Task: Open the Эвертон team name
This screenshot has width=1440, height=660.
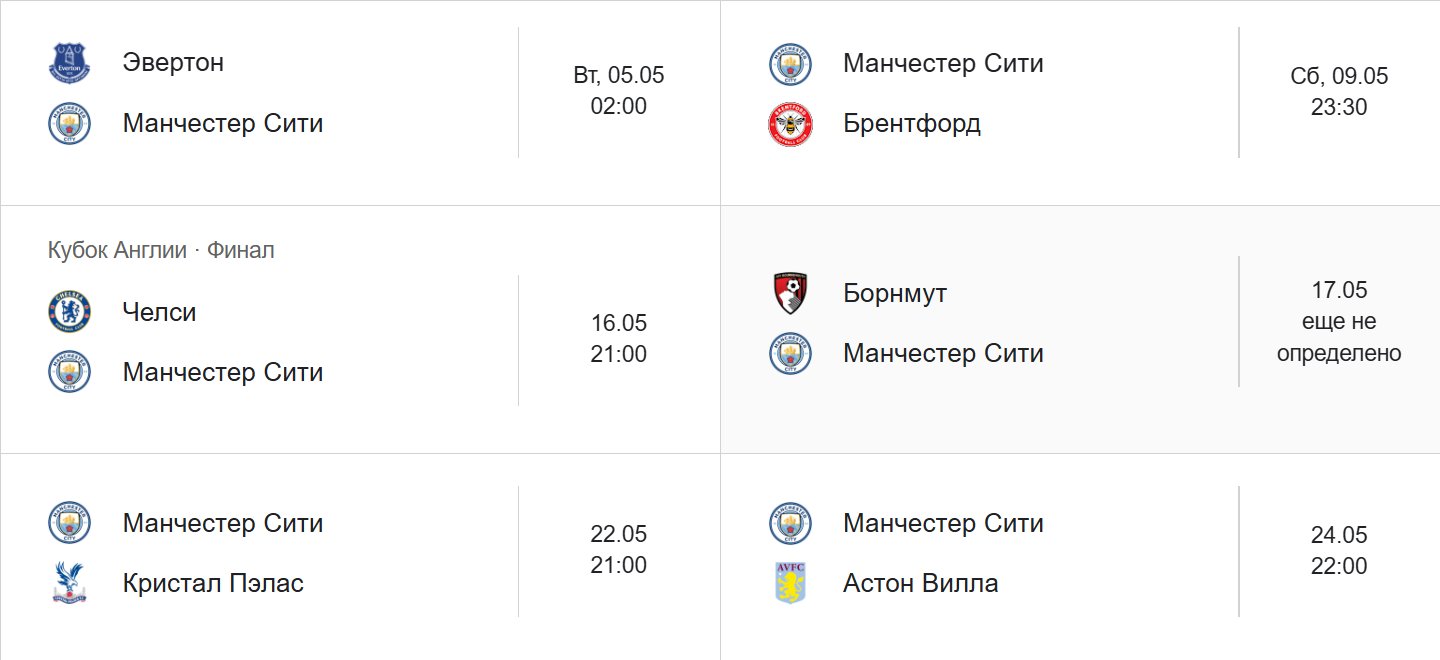Action: (x=173, y=63)
